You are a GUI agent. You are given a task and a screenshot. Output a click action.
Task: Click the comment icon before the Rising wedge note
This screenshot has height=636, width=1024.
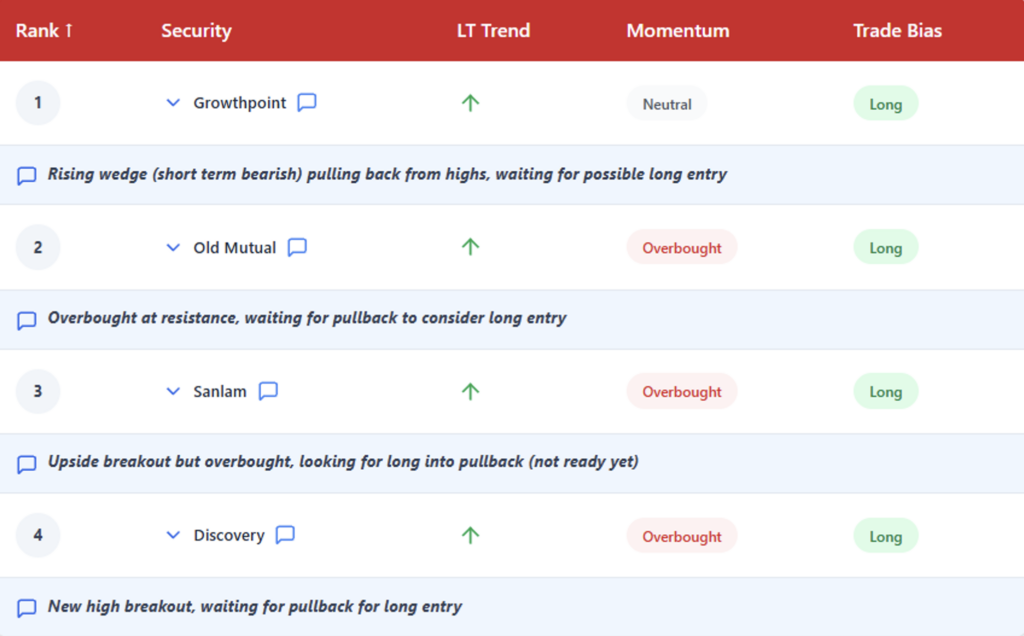pos(27,176)
